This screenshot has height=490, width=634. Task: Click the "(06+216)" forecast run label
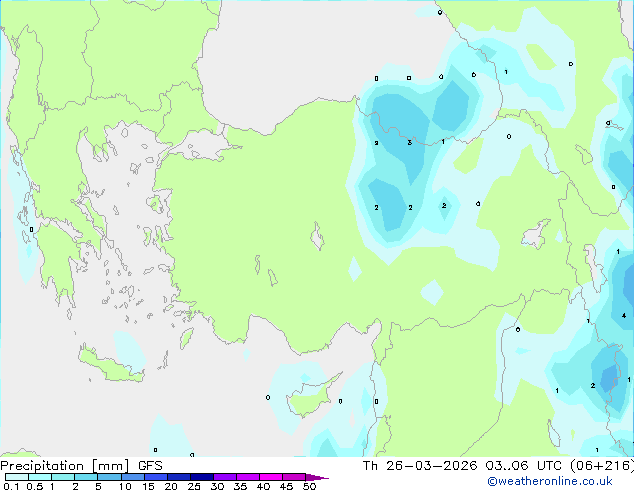602,466
